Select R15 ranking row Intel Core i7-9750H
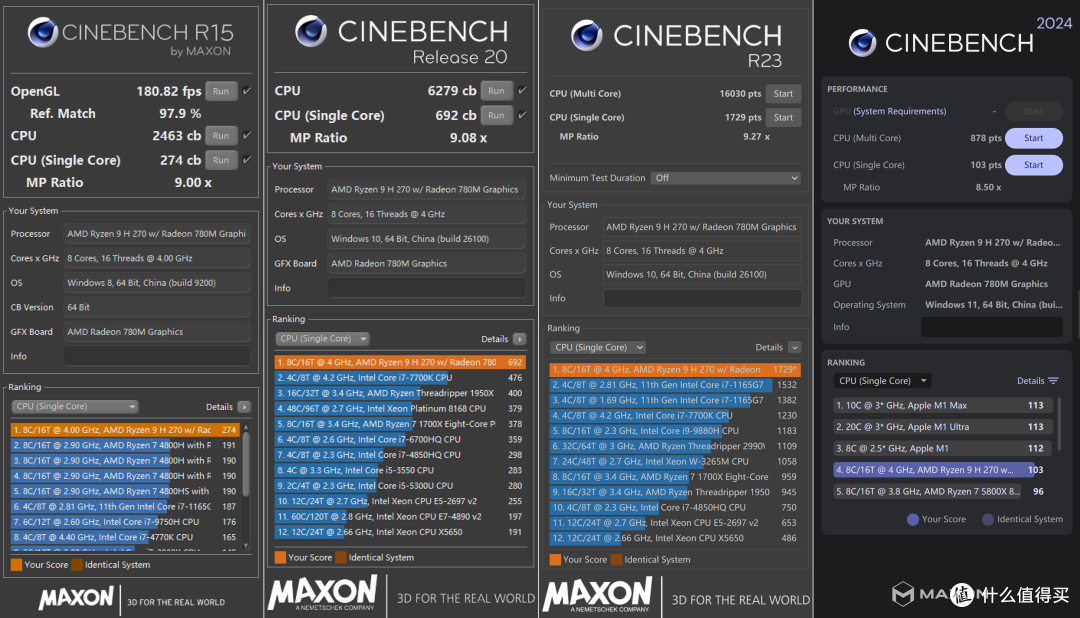Screen dimensions: 1080x618 (125, 522)
